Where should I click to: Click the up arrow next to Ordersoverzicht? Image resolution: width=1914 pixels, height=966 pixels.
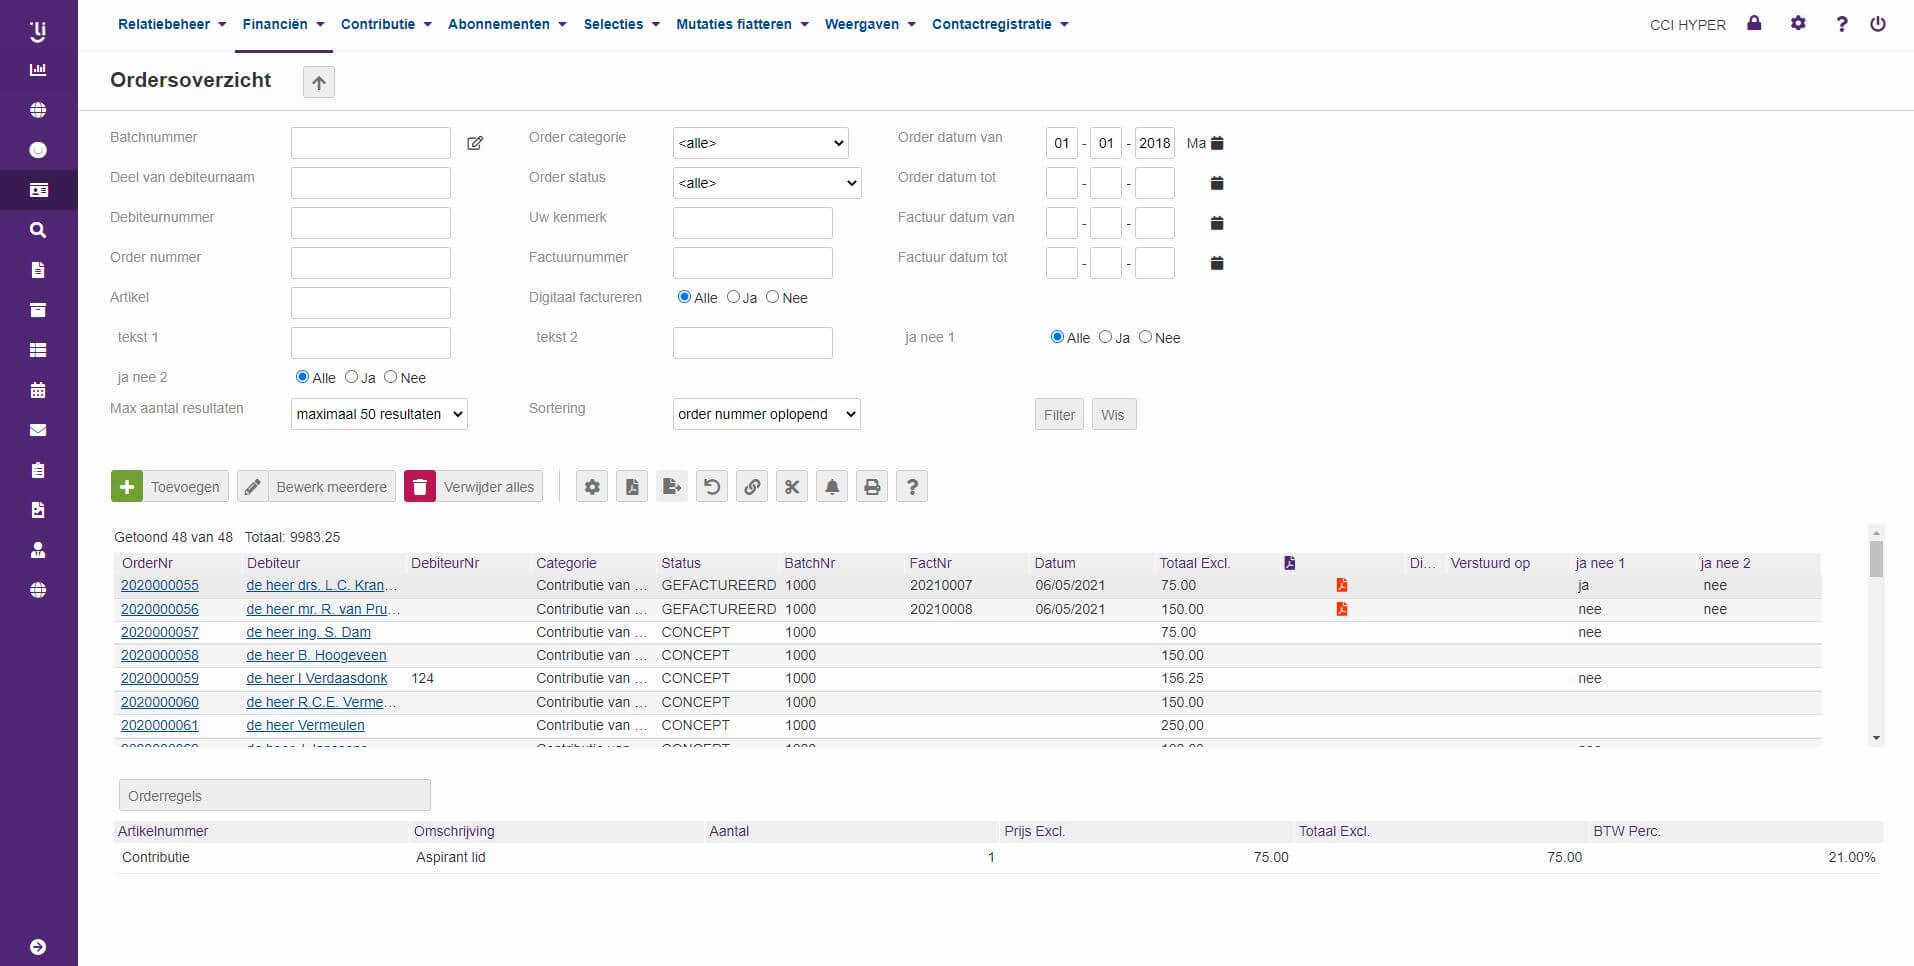click(x=319, y=82)
